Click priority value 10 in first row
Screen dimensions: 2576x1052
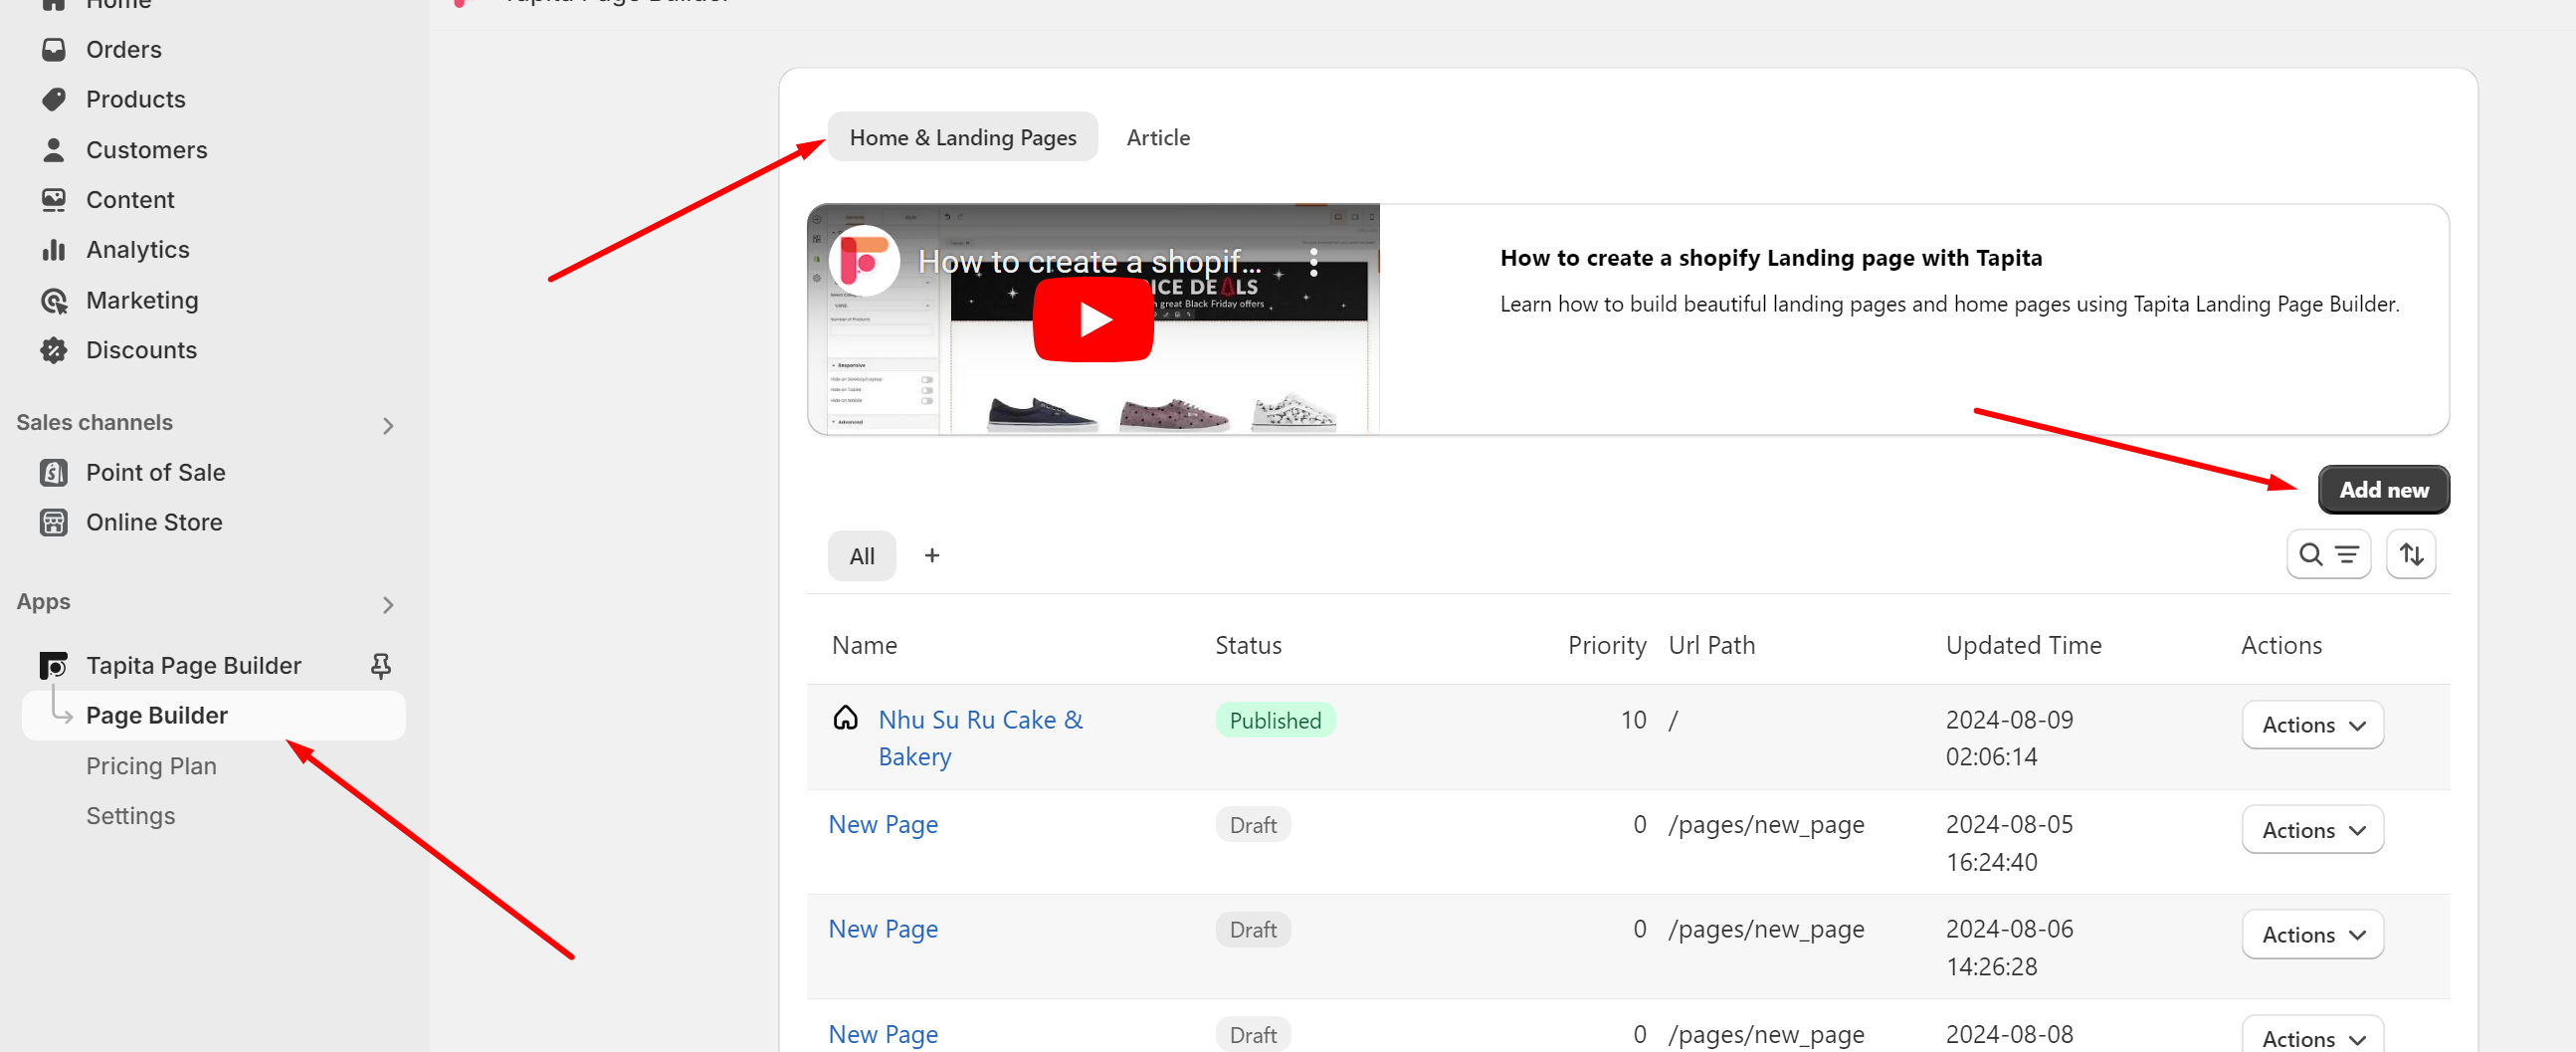pyautogui.click(x=1633, y=719)
